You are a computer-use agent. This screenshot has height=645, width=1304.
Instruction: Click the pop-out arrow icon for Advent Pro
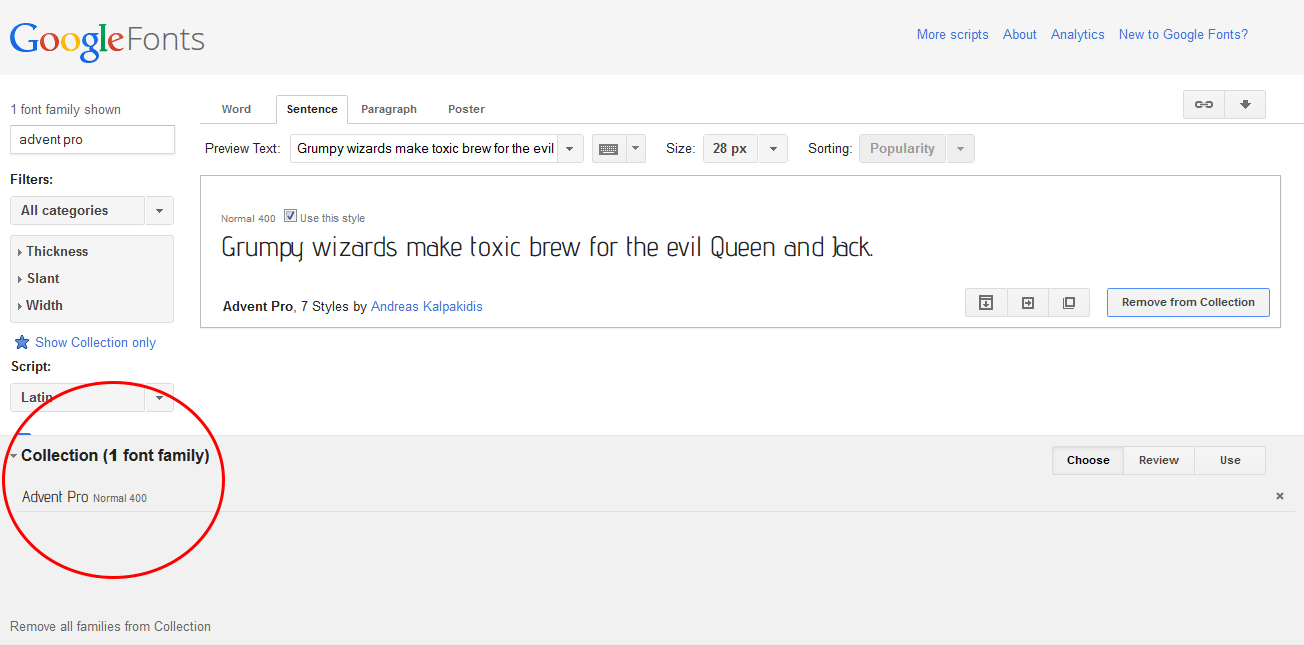[1027, 303]
